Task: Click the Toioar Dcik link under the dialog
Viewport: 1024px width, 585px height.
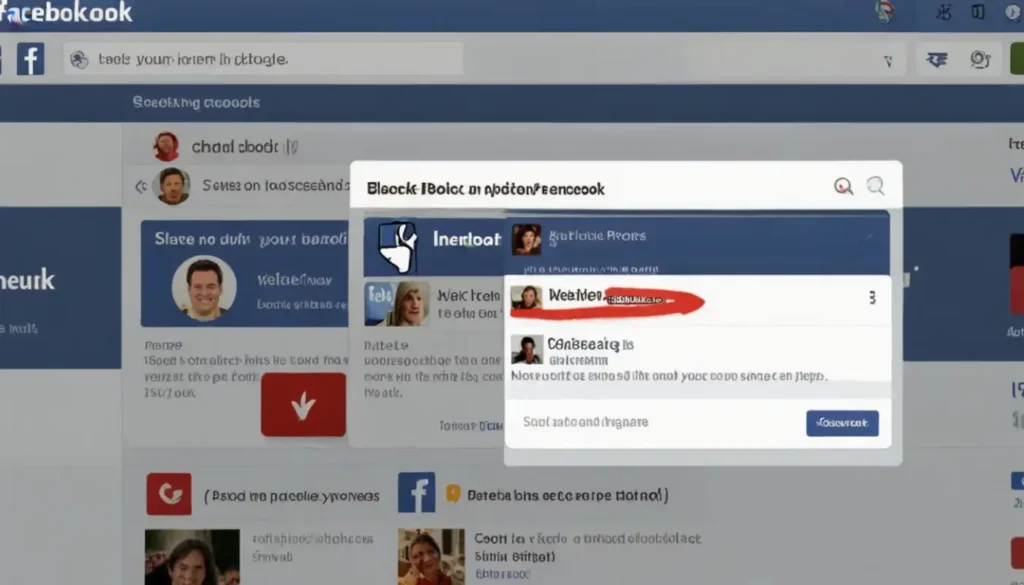Action: [x=471, y=426]
